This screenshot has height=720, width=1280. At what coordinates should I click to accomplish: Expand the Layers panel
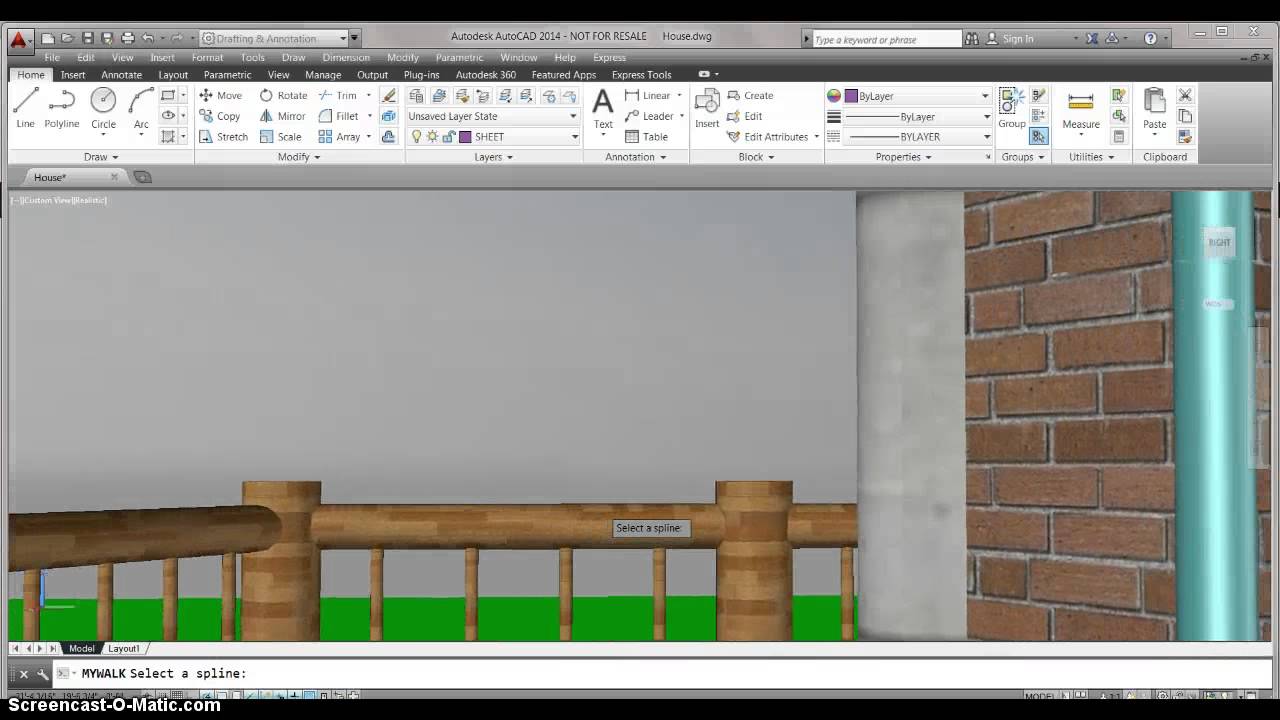tap(493, 157)
